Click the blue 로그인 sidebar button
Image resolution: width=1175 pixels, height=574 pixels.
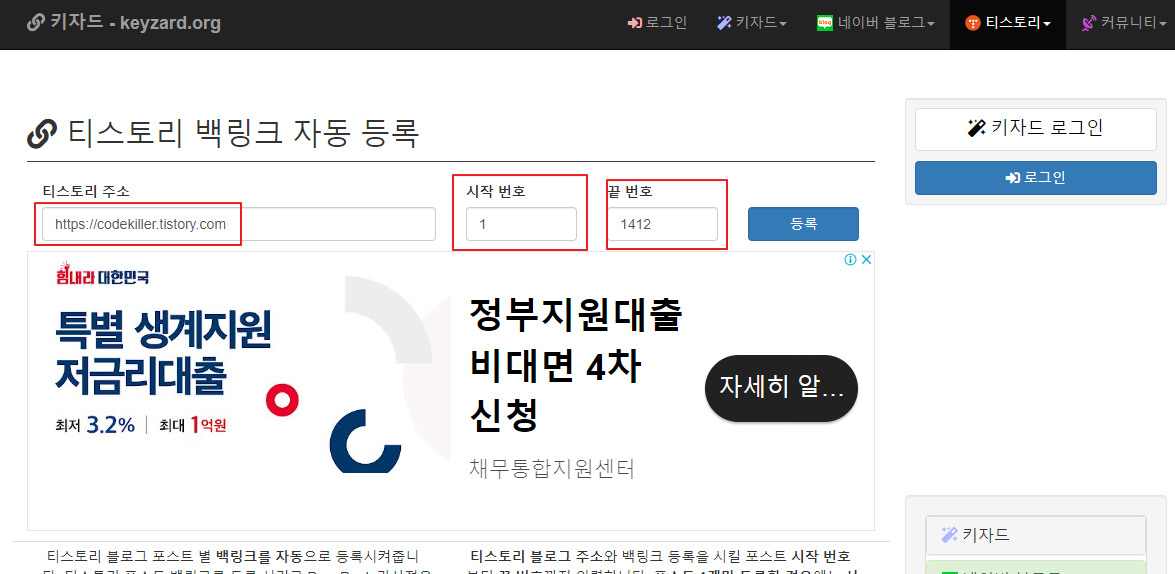coord(1036,178)
